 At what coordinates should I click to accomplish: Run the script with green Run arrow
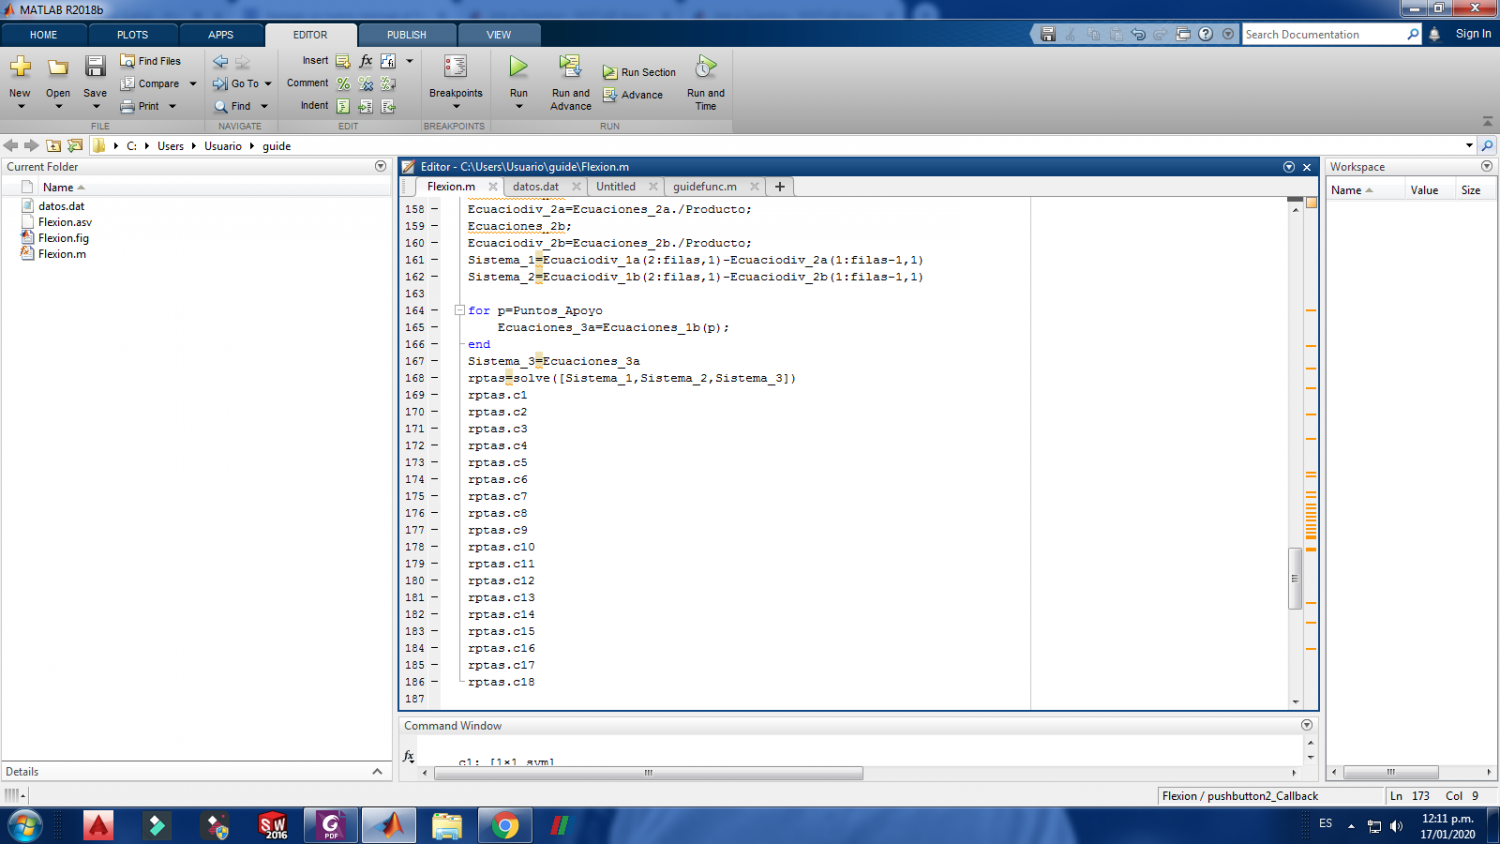tap(518, 67)
